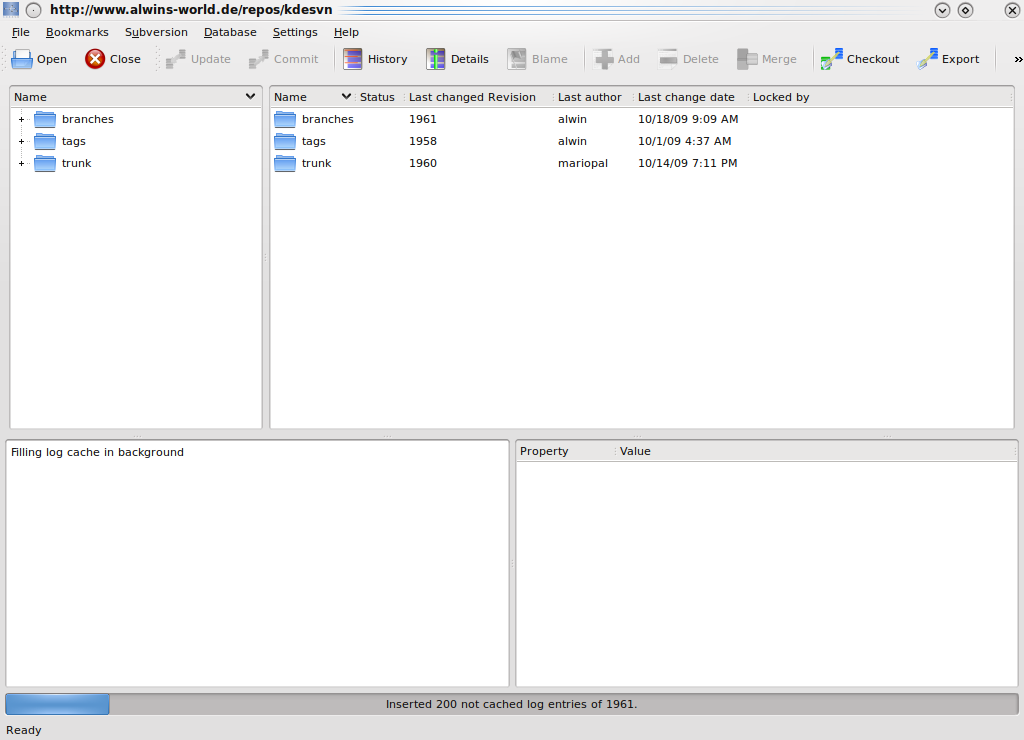1024x740 pixels.
Task: Open the Bookmarks menu
Action: (x=77, y=32)
